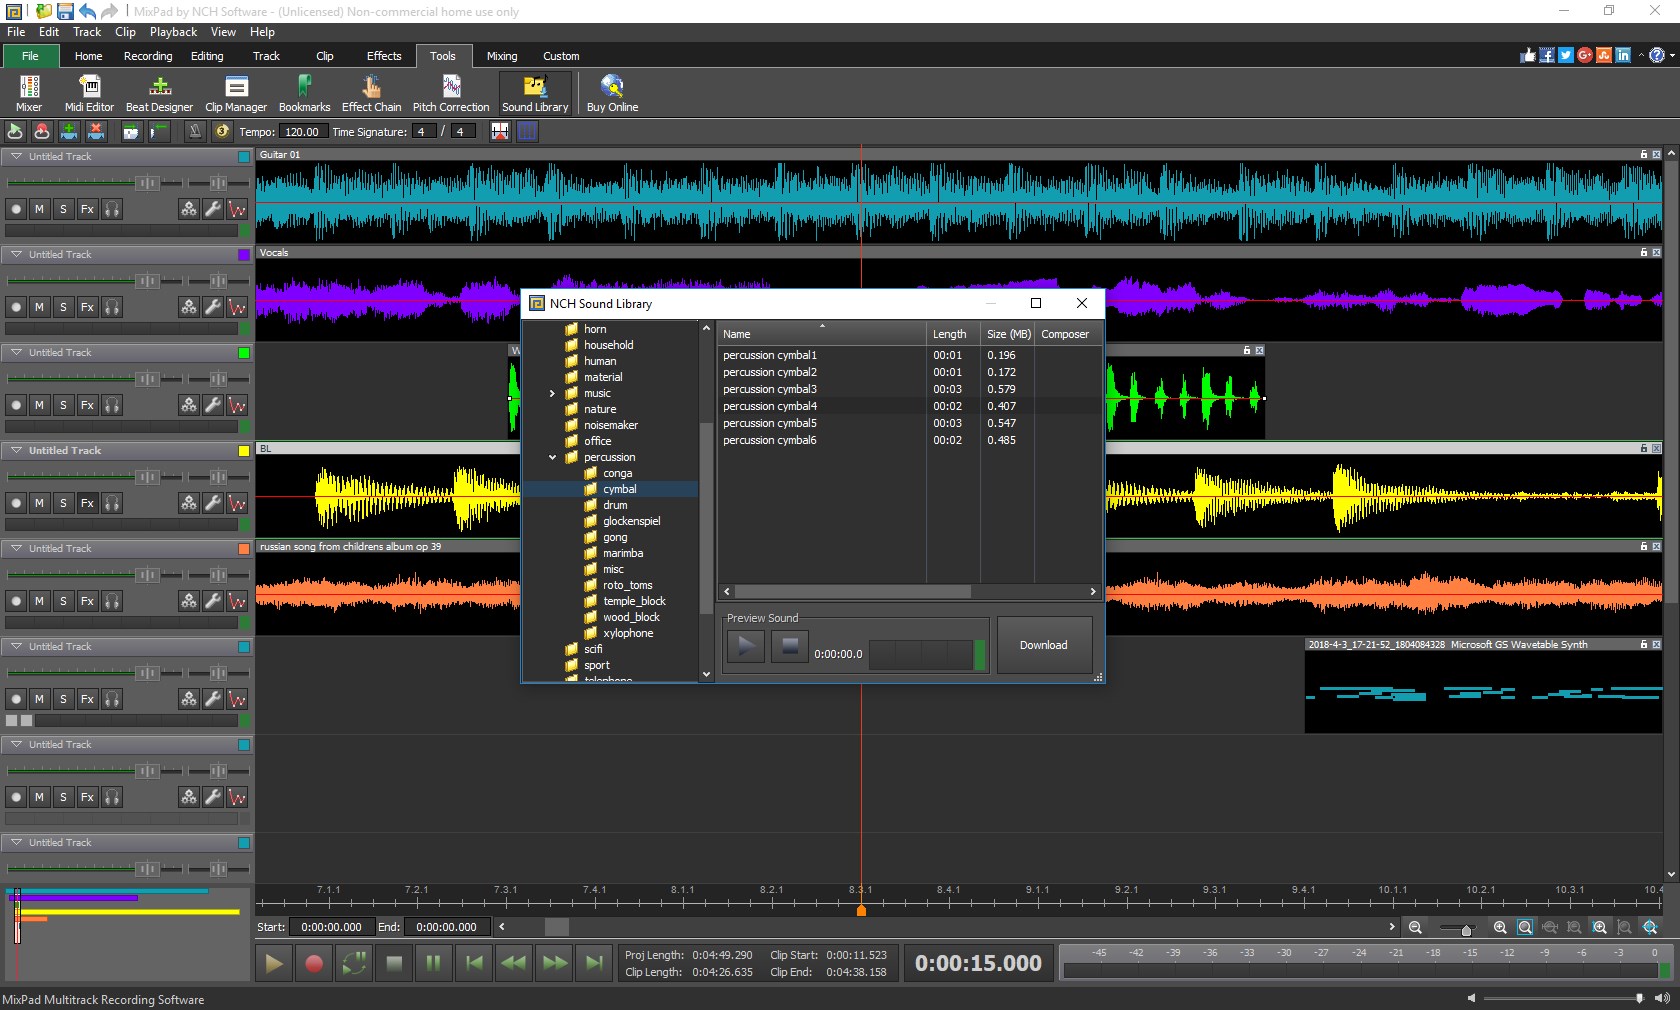Enable Fx on the first Untitled Track
This screenshot has height=1010, width=1680.
(87, 210)
